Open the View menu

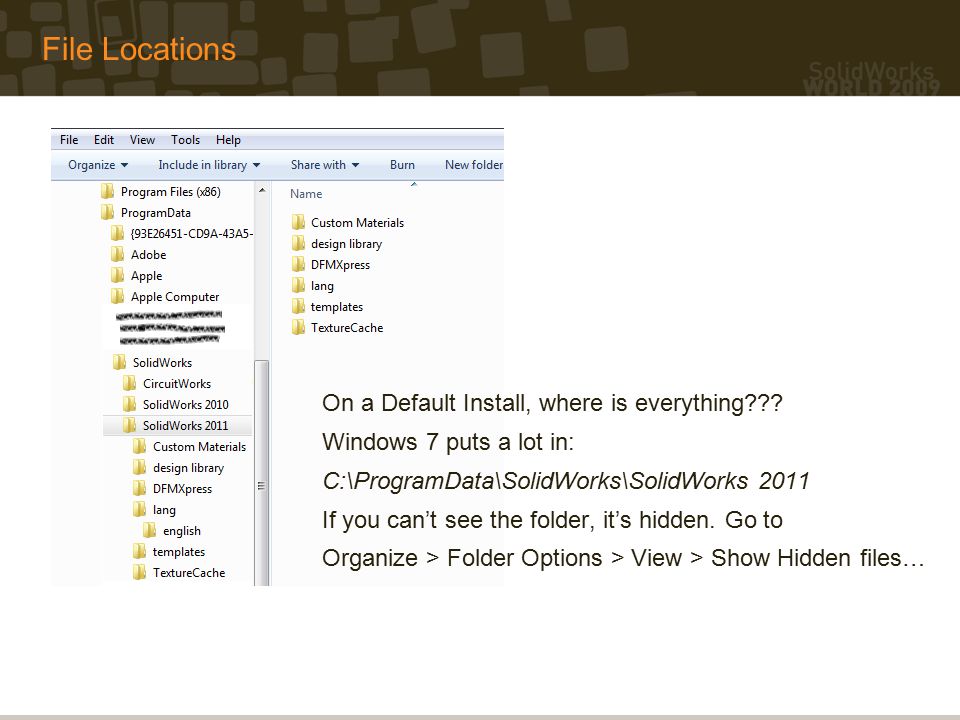142,140
